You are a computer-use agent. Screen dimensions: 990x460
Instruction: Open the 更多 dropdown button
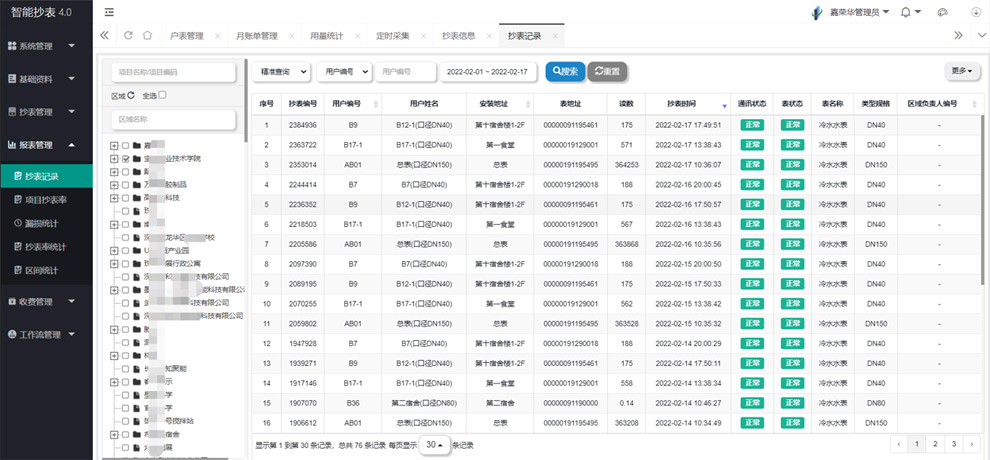(x=961, y=71)
